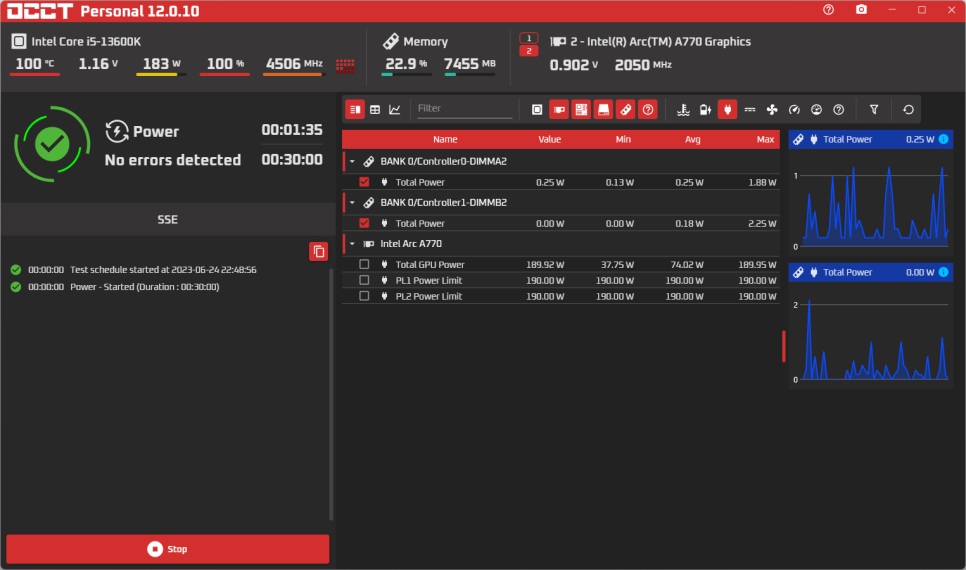Viewport: 966px width, 570px height.
Task: Click the Memory 22.9 % usage reading
Action: pyautogui.click(x=406, y=64)
